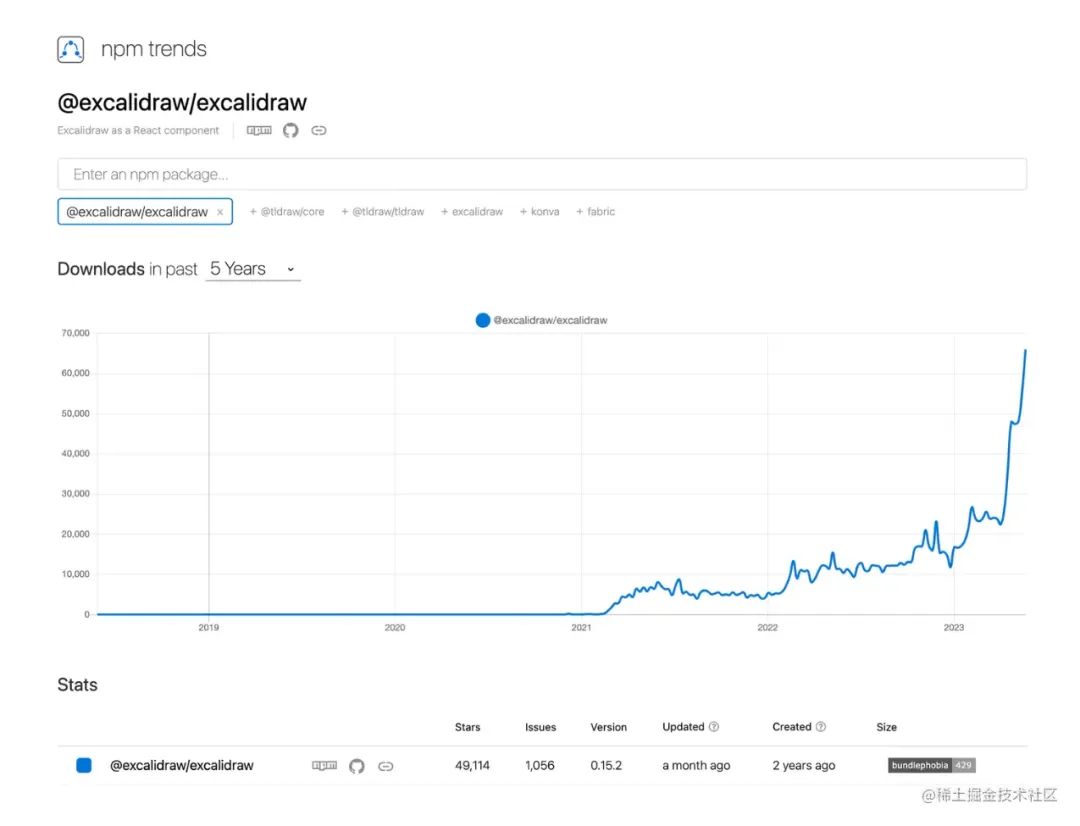Click the '2 years ago' created value
The width and height of the screenshot is (1080, 826).
point(804,765)
